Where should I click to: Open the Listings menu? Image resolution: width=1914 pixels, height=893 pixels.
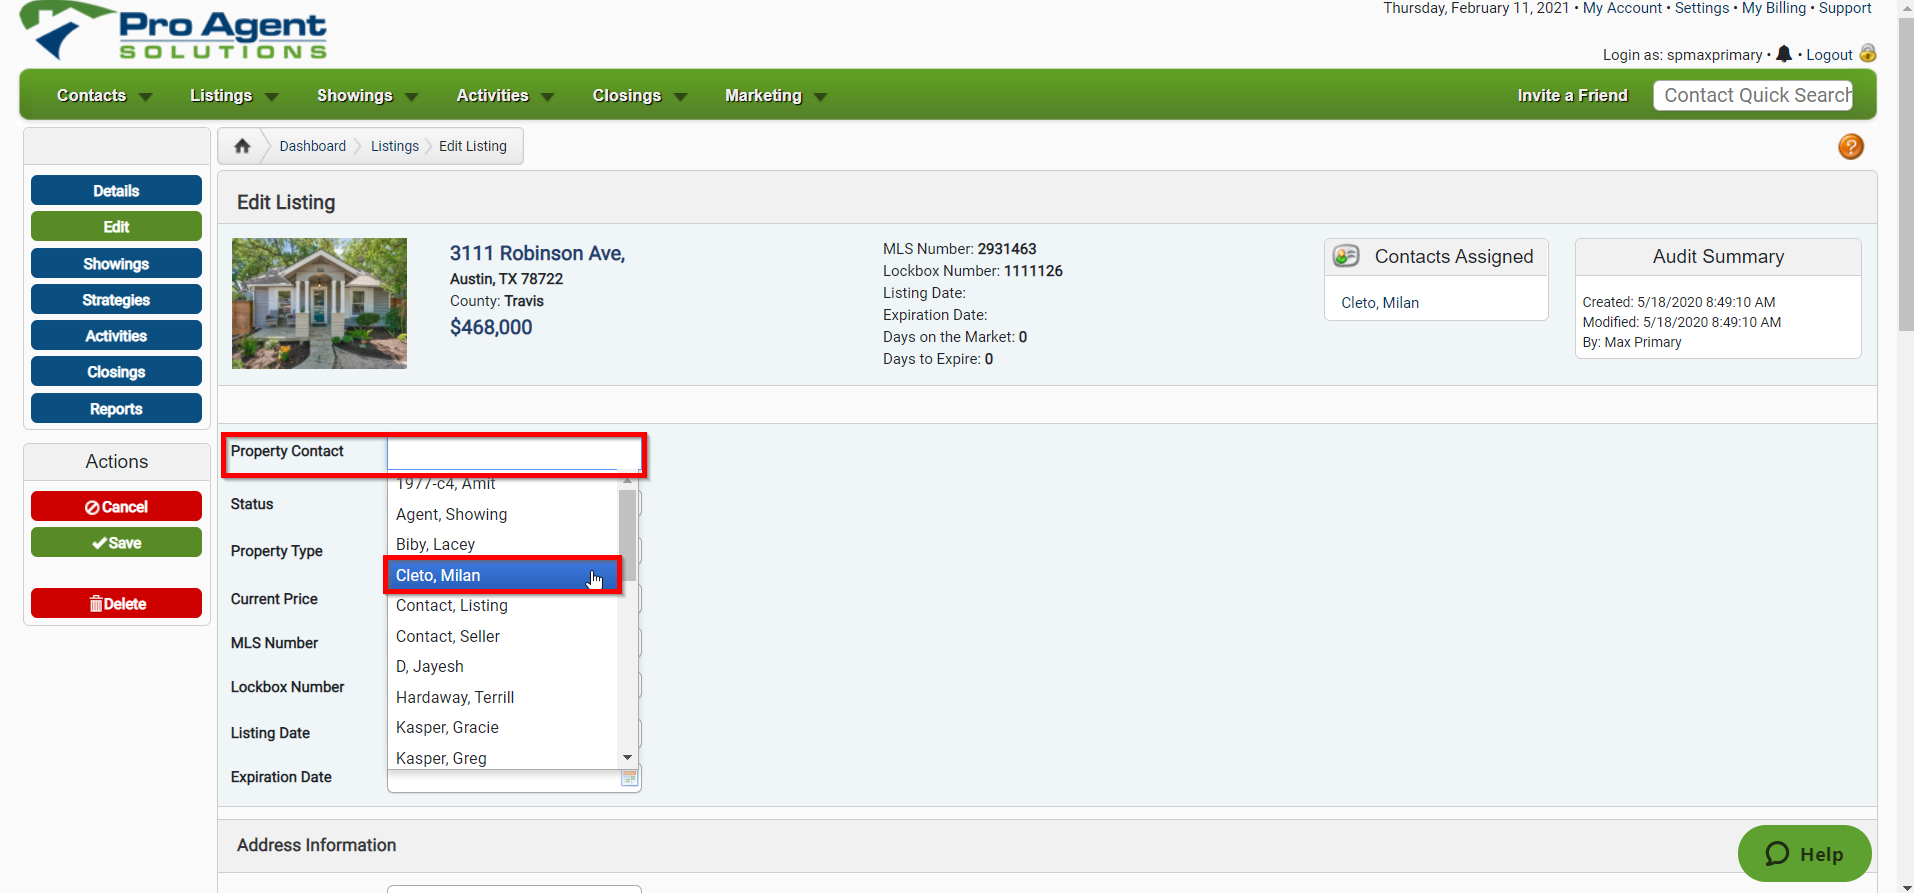click(x=221, y=96)
